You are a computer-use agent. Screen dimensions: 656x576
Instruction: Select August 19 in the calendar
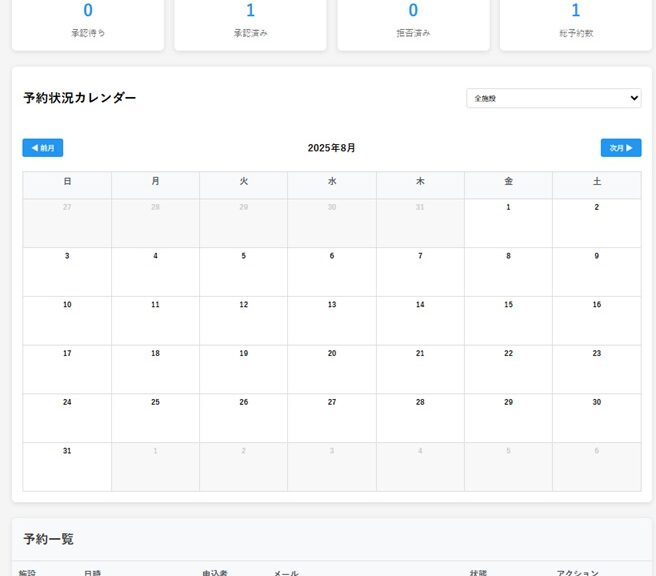coord(243,369)
